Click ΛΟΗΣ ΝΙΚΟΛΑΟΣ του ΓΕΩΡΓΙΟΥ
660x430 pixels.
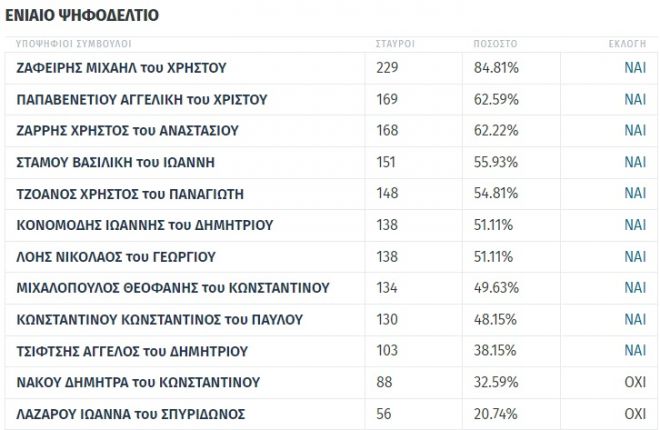116,257
